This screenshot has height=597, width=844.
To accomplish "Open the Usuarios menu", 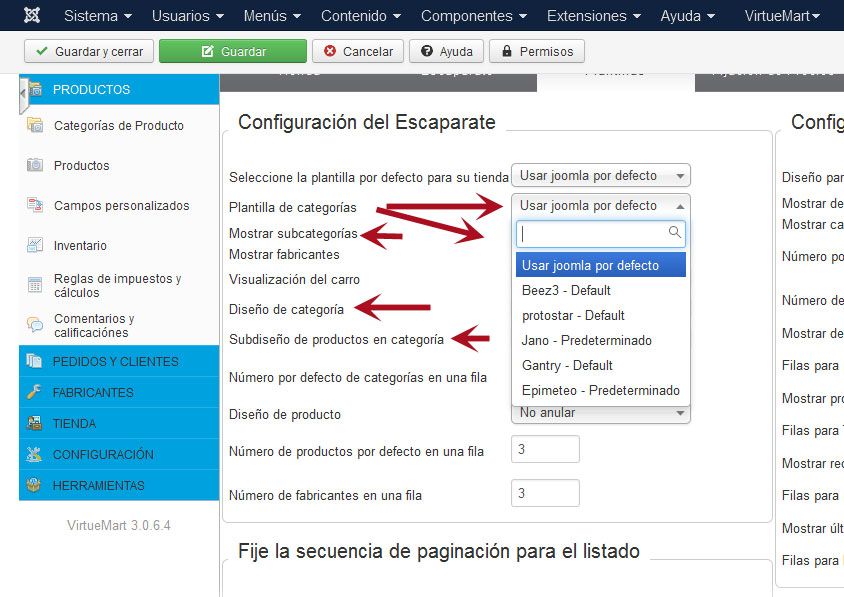I will tap(187, 16).
